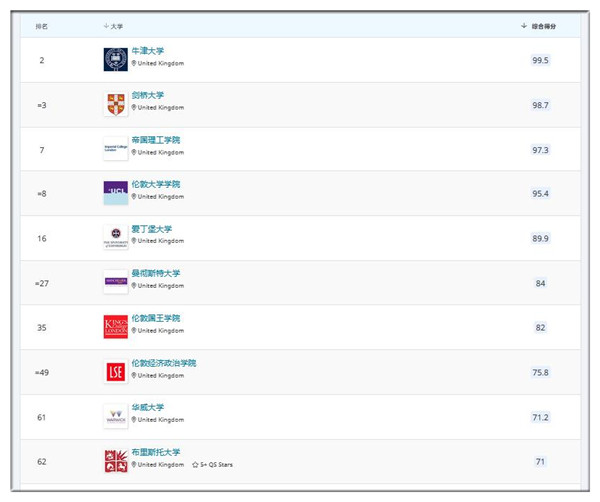The height and width of the screenshot is (502, 600).
Task: Open the University of Edinburgh logo
Action: coord(116,237)
